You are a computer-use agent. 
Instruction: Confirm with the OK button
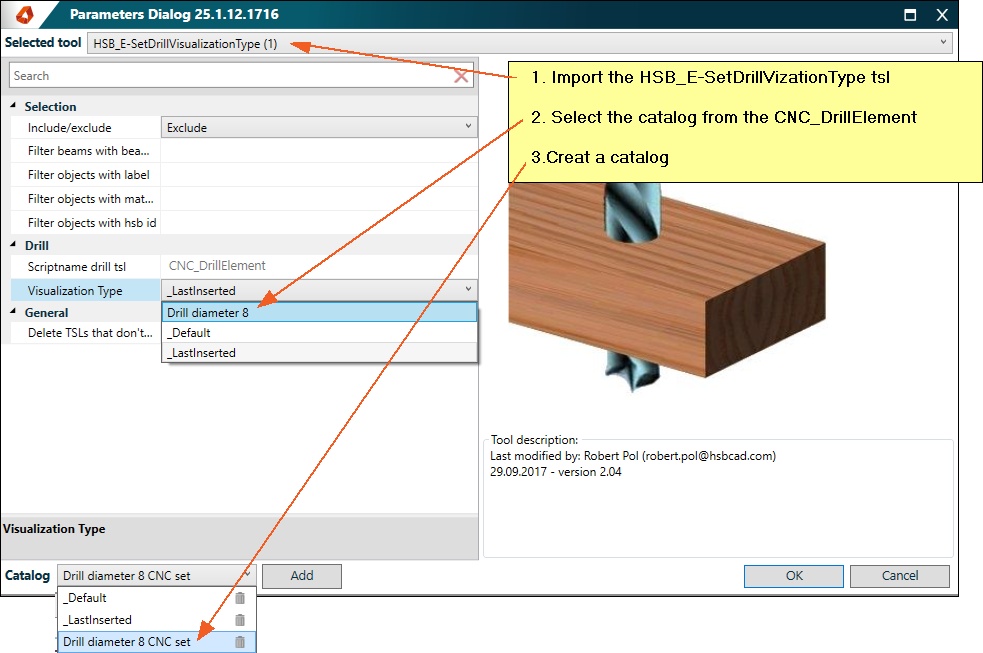pos(794,576)
